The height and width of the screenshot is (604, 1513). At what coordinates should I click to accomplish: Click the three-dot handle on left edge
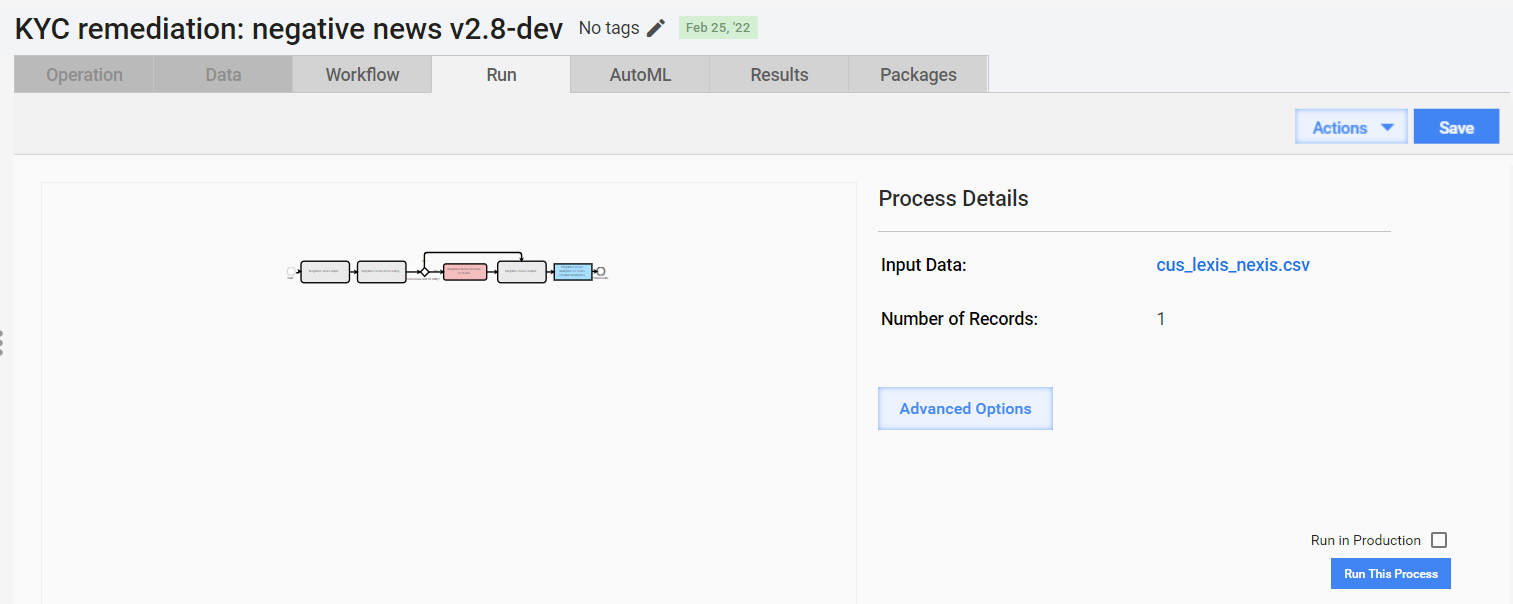tap(2, 342)
